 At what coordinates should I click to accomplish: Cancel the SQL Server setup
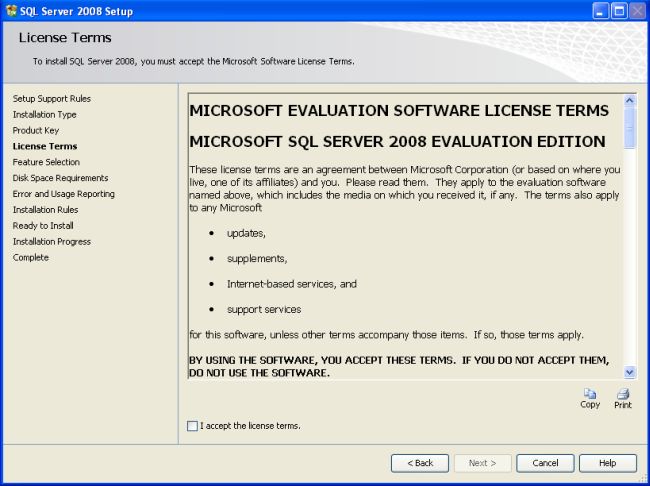[x=545, y=463]
